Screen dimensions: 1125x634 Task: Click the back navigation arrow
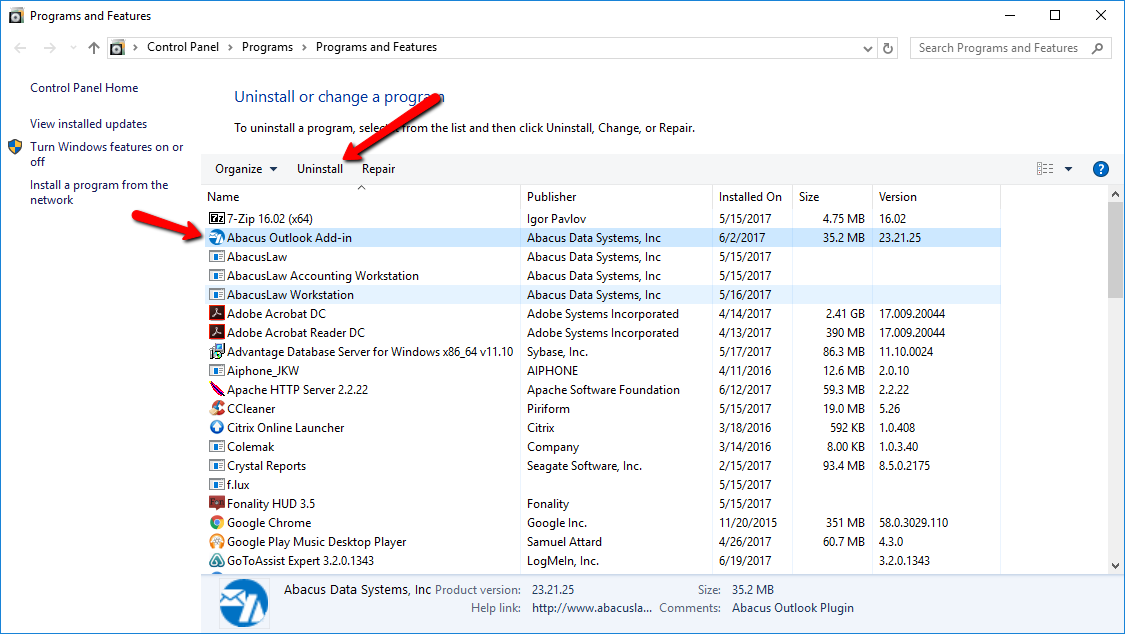[20, 48]
